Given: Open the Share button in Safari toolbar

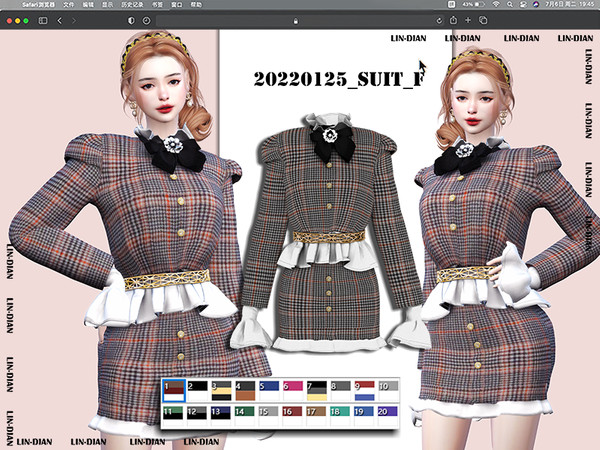Looking at the screenshot, I should coord(453,20).
